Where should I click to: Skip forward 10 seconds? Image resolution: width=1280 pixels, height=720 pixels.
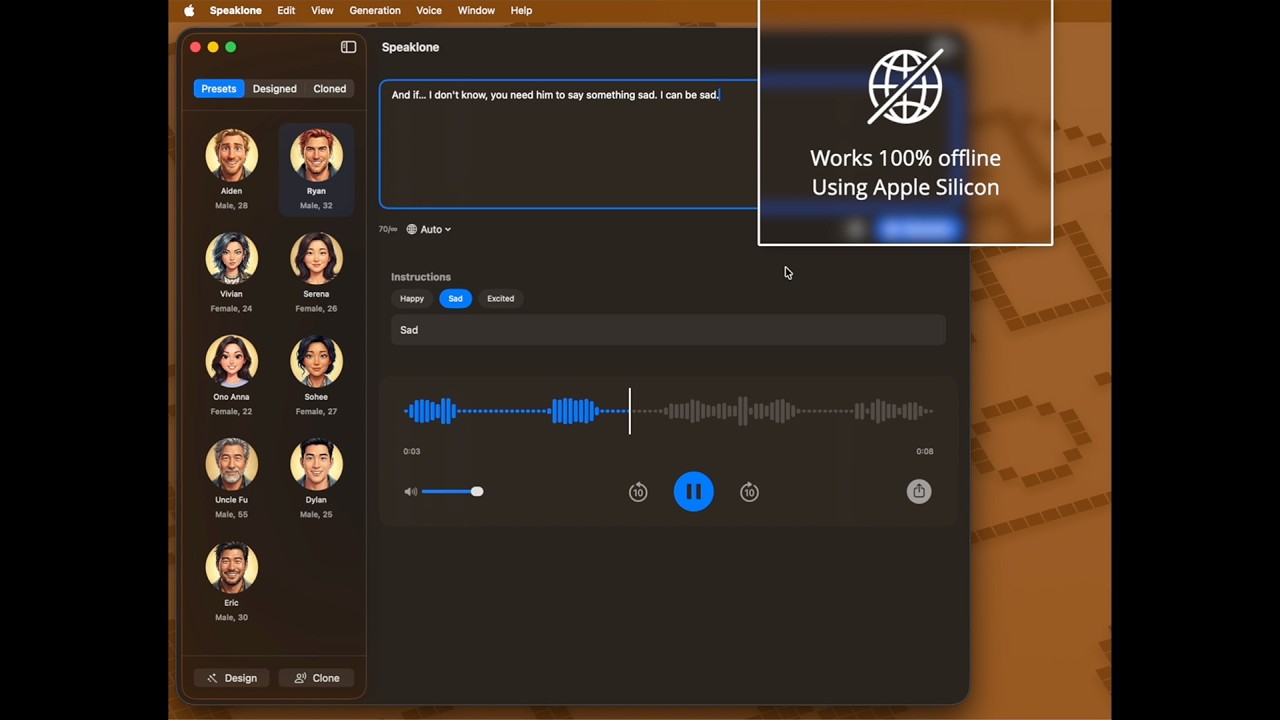[749, 492]
